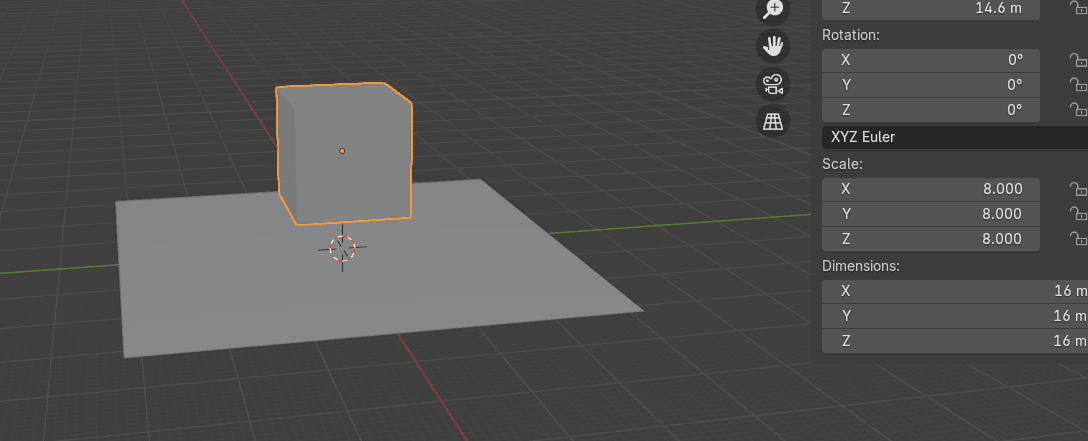Select the orange-outlined cube in the viewport
The width and height of the screenshot is (1088, 441).
pyautogui.click(x=343, y=151)
